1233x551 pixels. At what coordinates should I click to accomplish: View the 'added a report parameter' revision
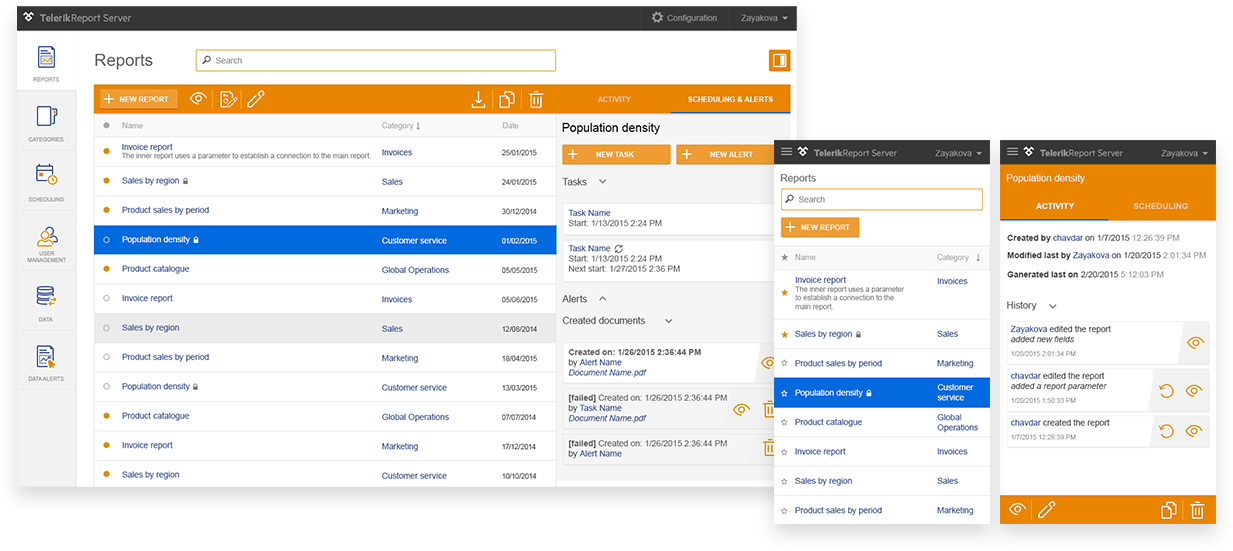pos(1194,390)
